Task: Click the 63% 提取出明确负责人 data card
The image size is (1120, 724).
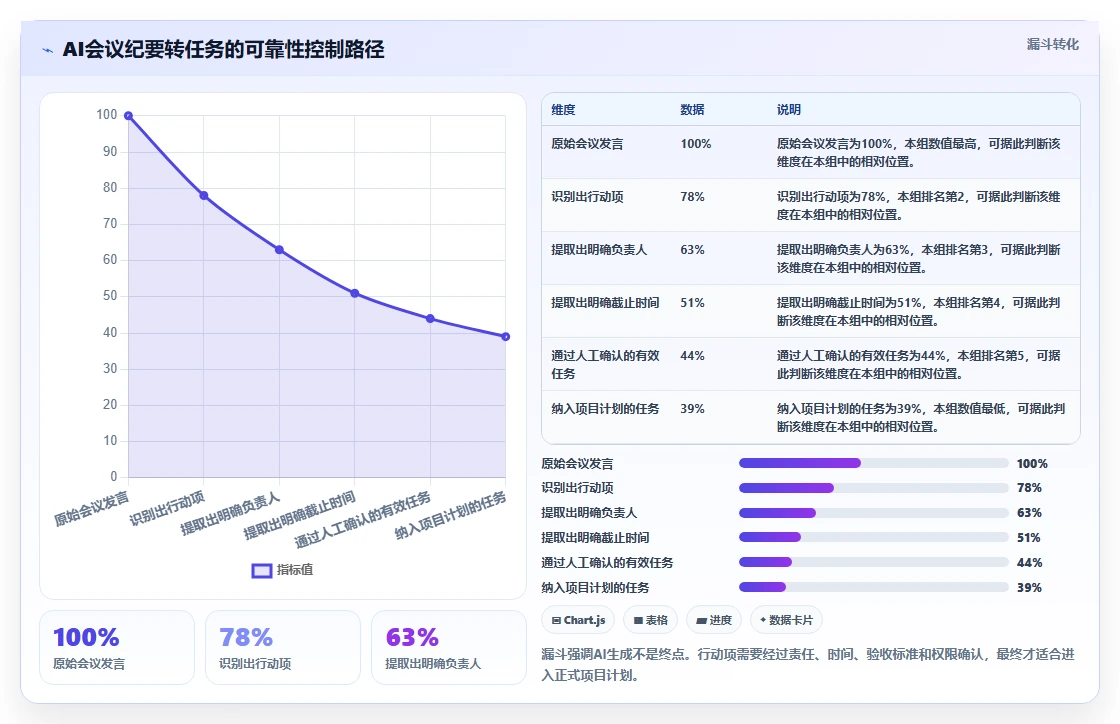Action: 449,648
